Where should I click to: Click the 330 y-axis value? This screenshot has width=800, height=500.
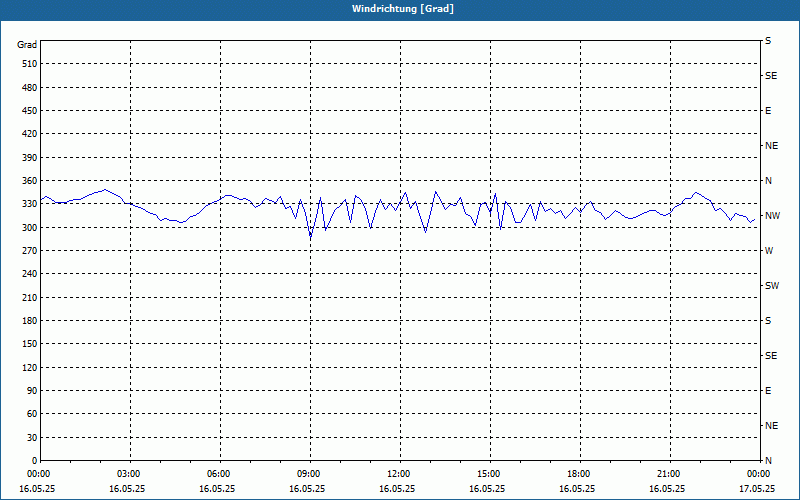click(30, 204)
